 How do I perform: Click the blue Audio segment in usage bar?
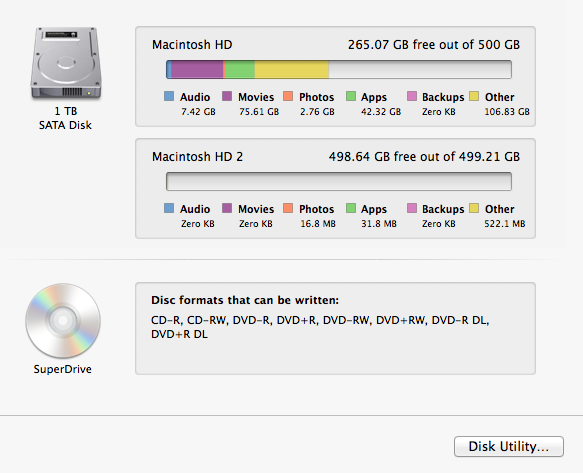169,70
